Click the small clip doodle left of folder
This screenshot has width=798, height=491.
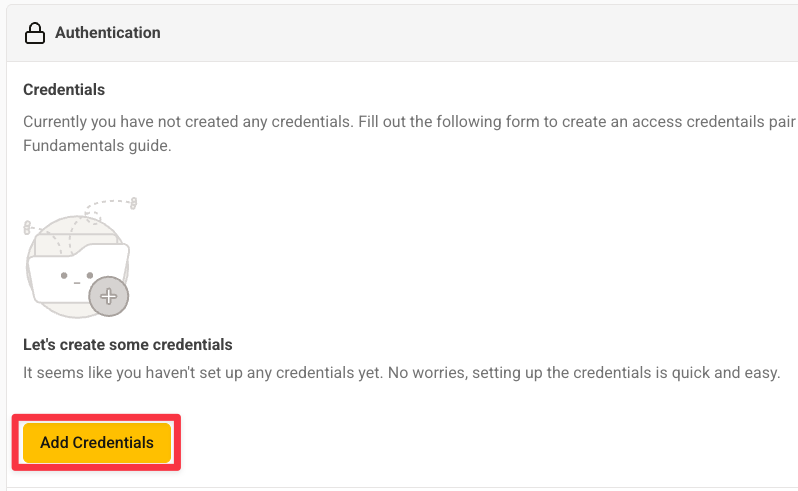tap(28, 228)
